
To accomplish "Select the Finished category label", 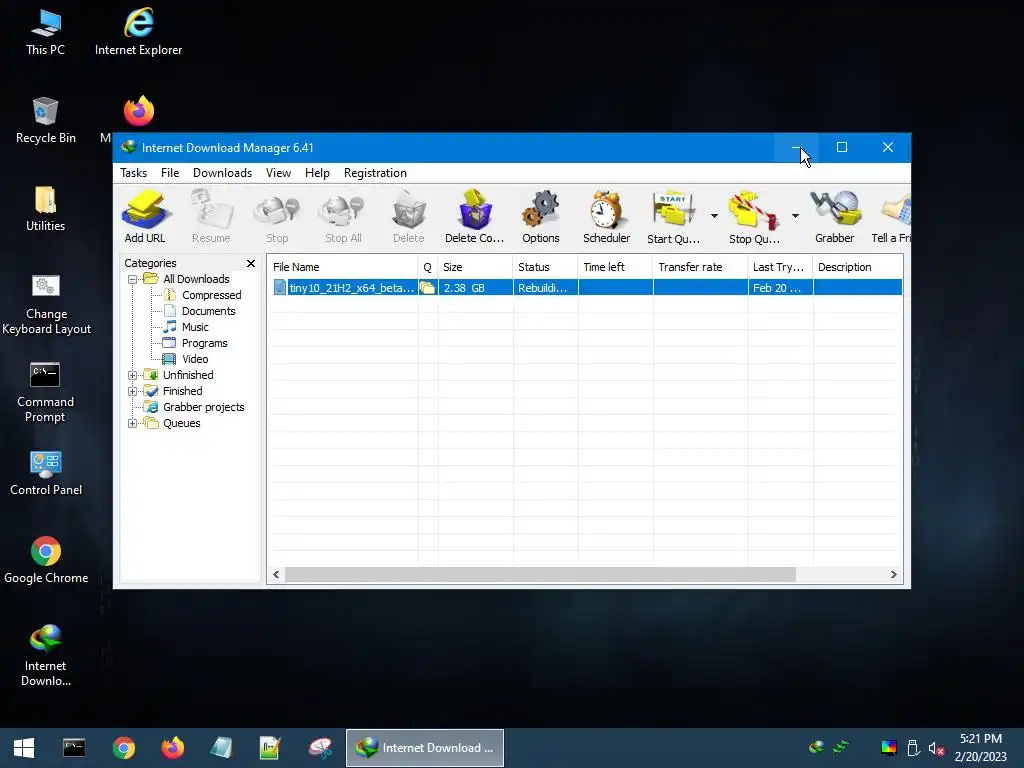I will pyautogui.click(x=182, y=391).
